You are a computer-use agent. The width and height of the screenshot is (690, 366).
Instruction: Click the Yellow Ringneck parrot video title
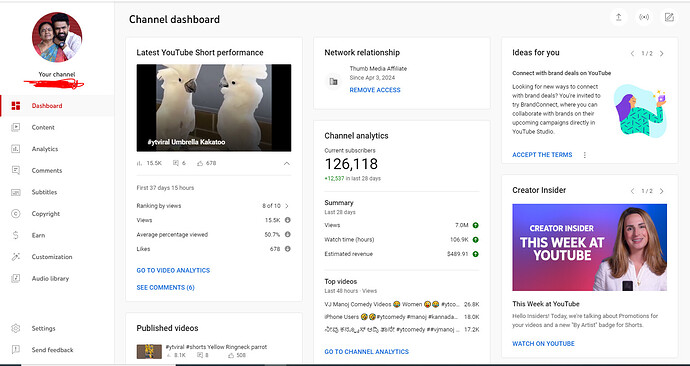[x=216, y=347]
